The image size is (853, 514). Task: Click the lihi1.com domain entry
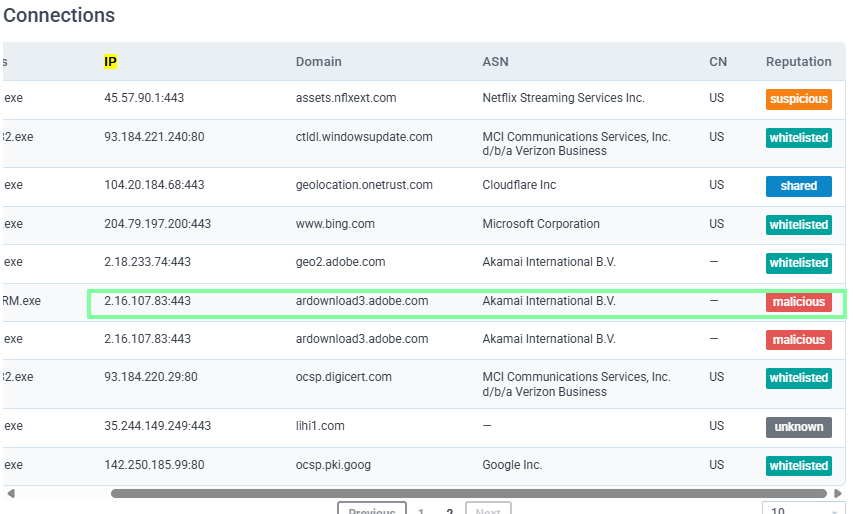(x=320, y=426)
